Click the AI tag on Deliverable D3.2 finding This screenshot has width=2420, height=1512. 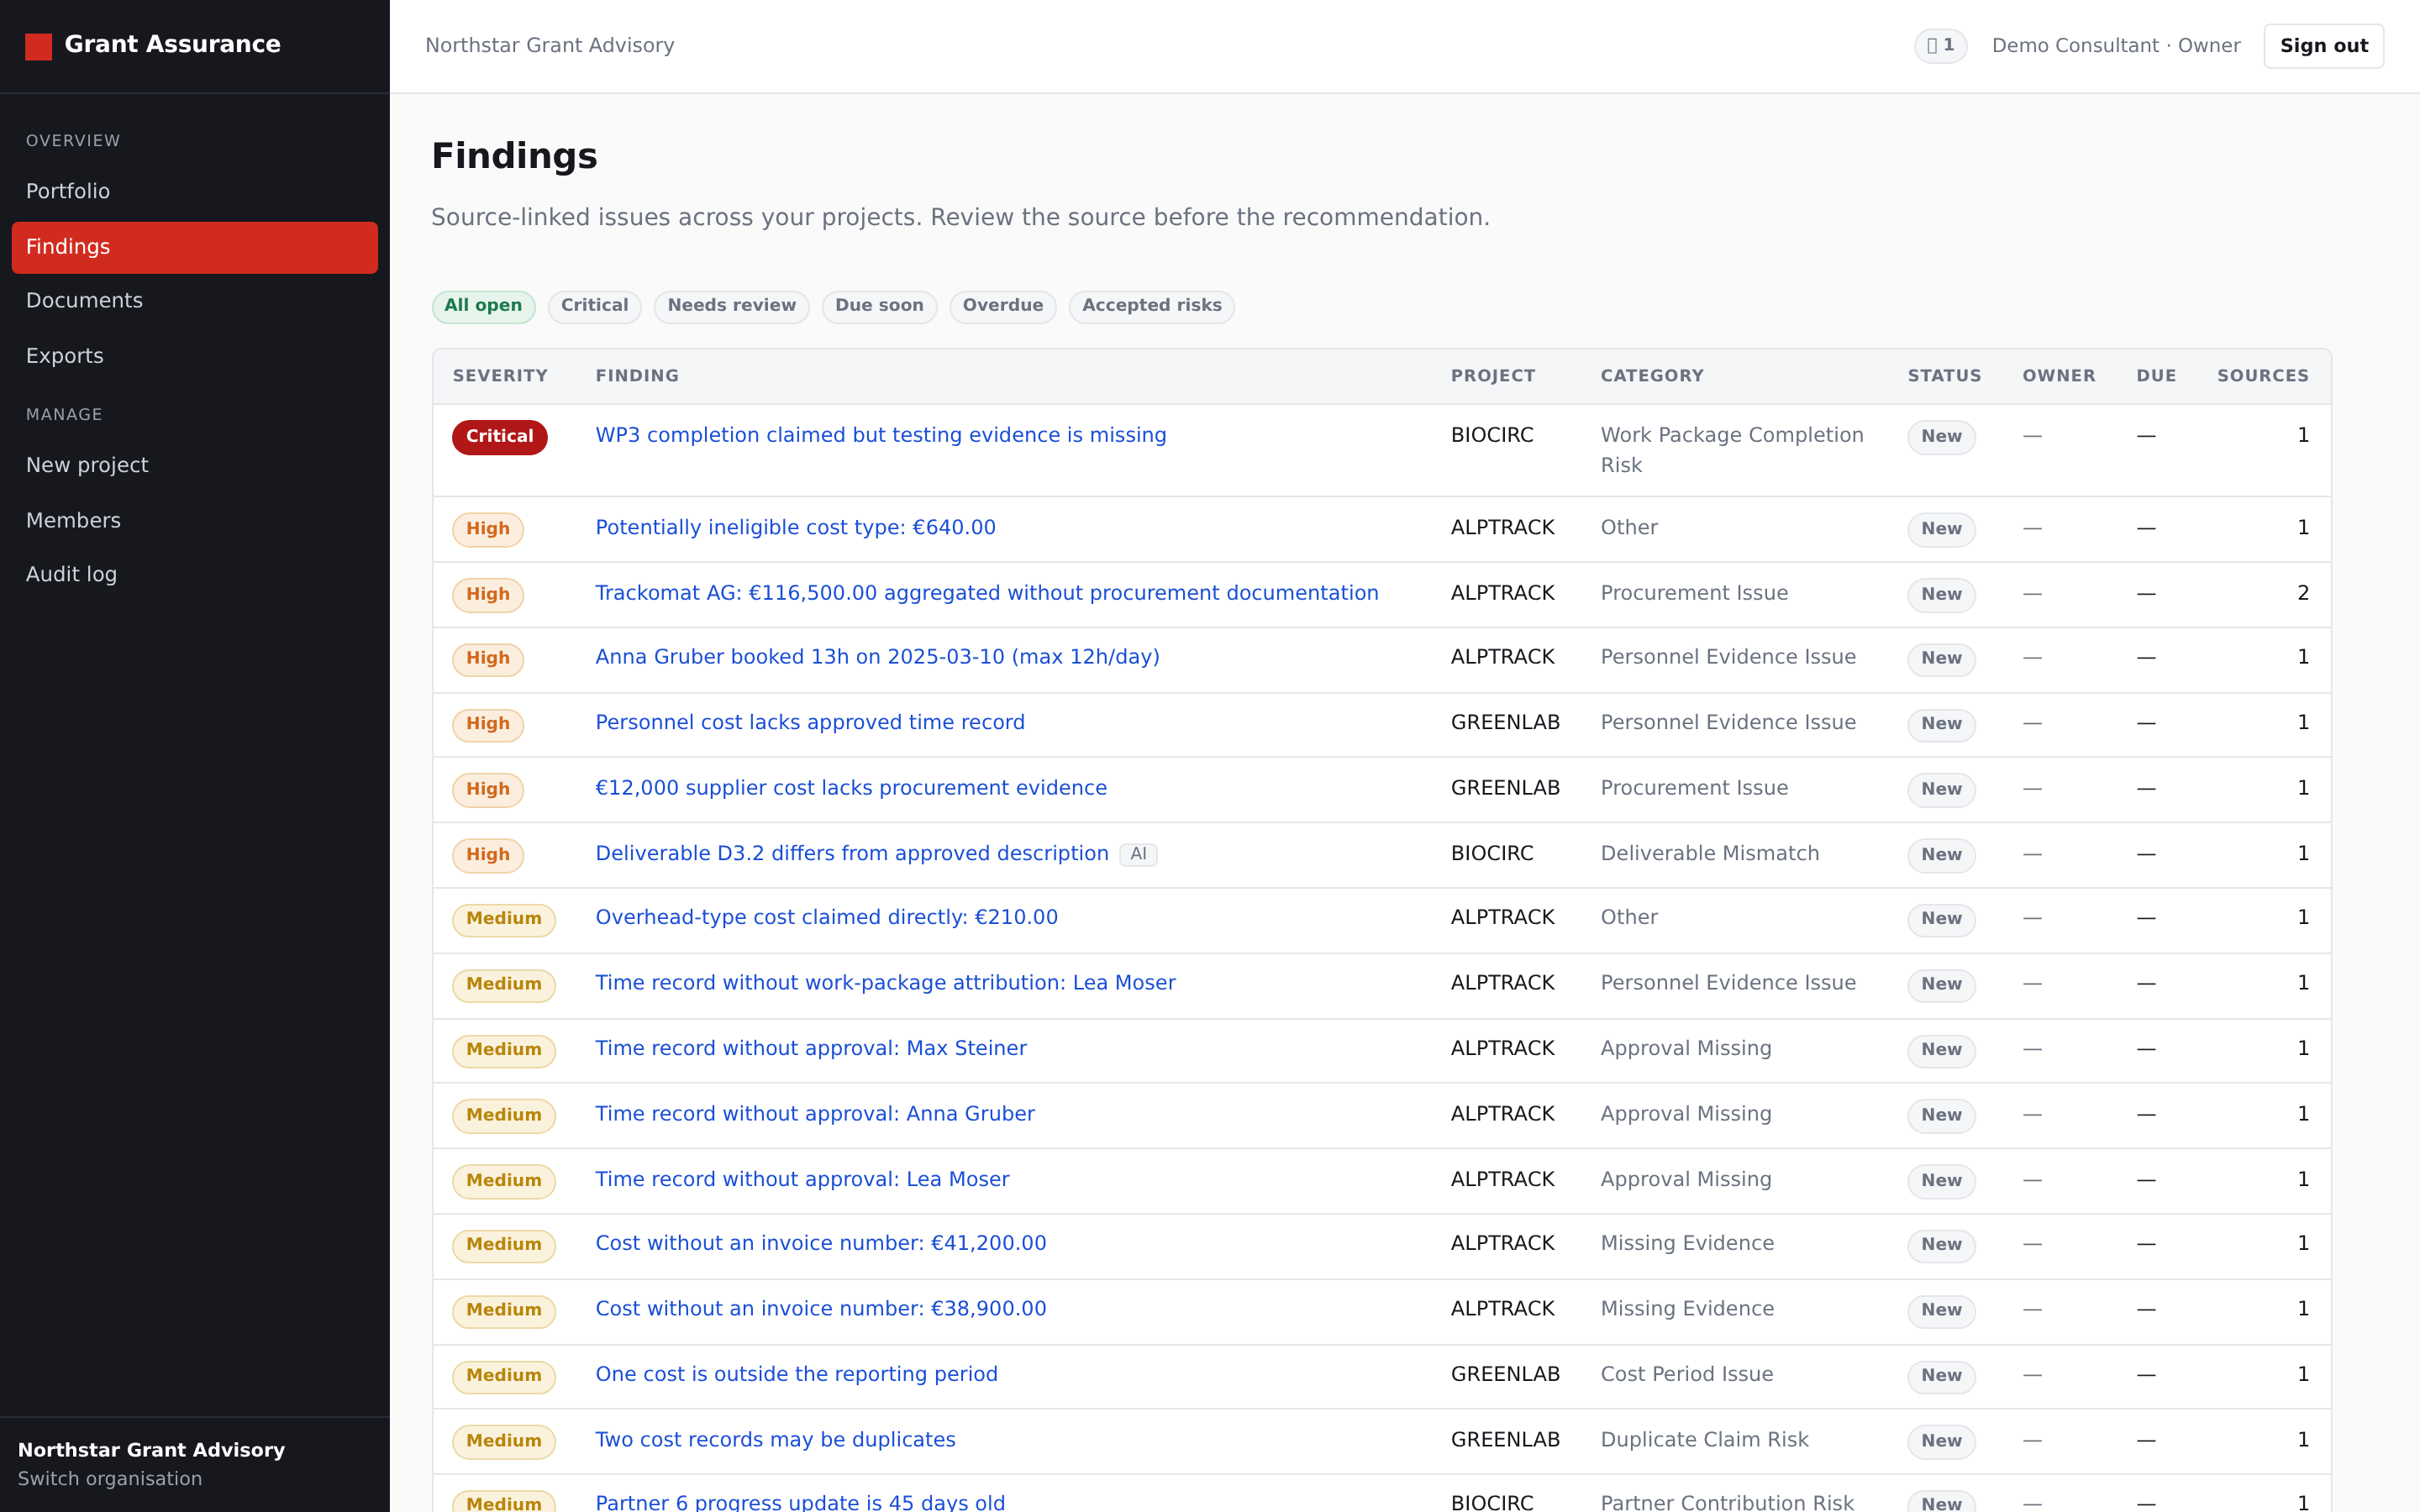(1138, 854)
